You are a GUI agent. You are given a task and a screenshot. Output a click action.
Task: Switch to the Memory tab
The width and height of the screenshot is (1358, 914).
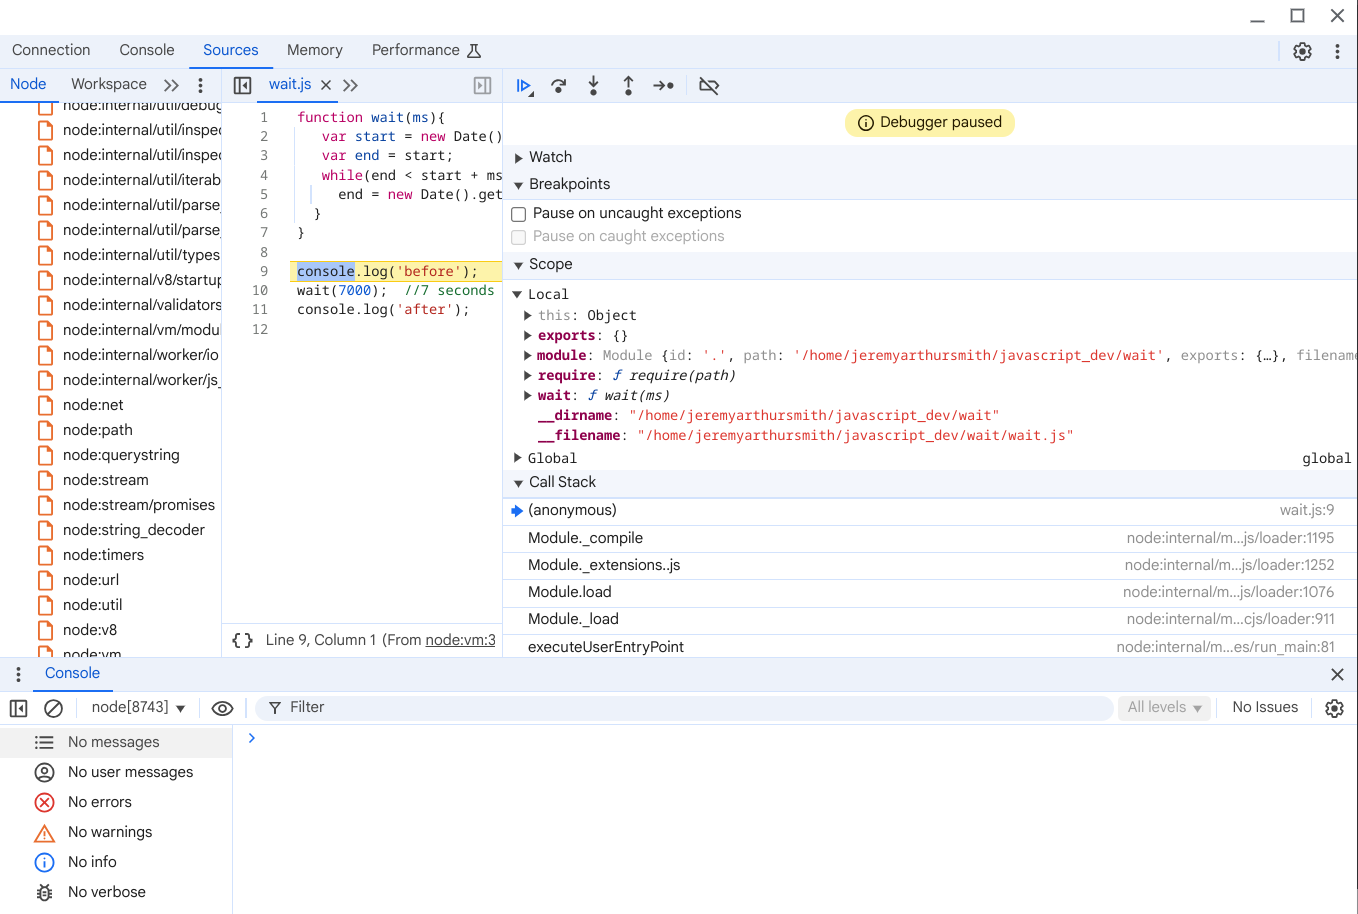tap(315, 50)
